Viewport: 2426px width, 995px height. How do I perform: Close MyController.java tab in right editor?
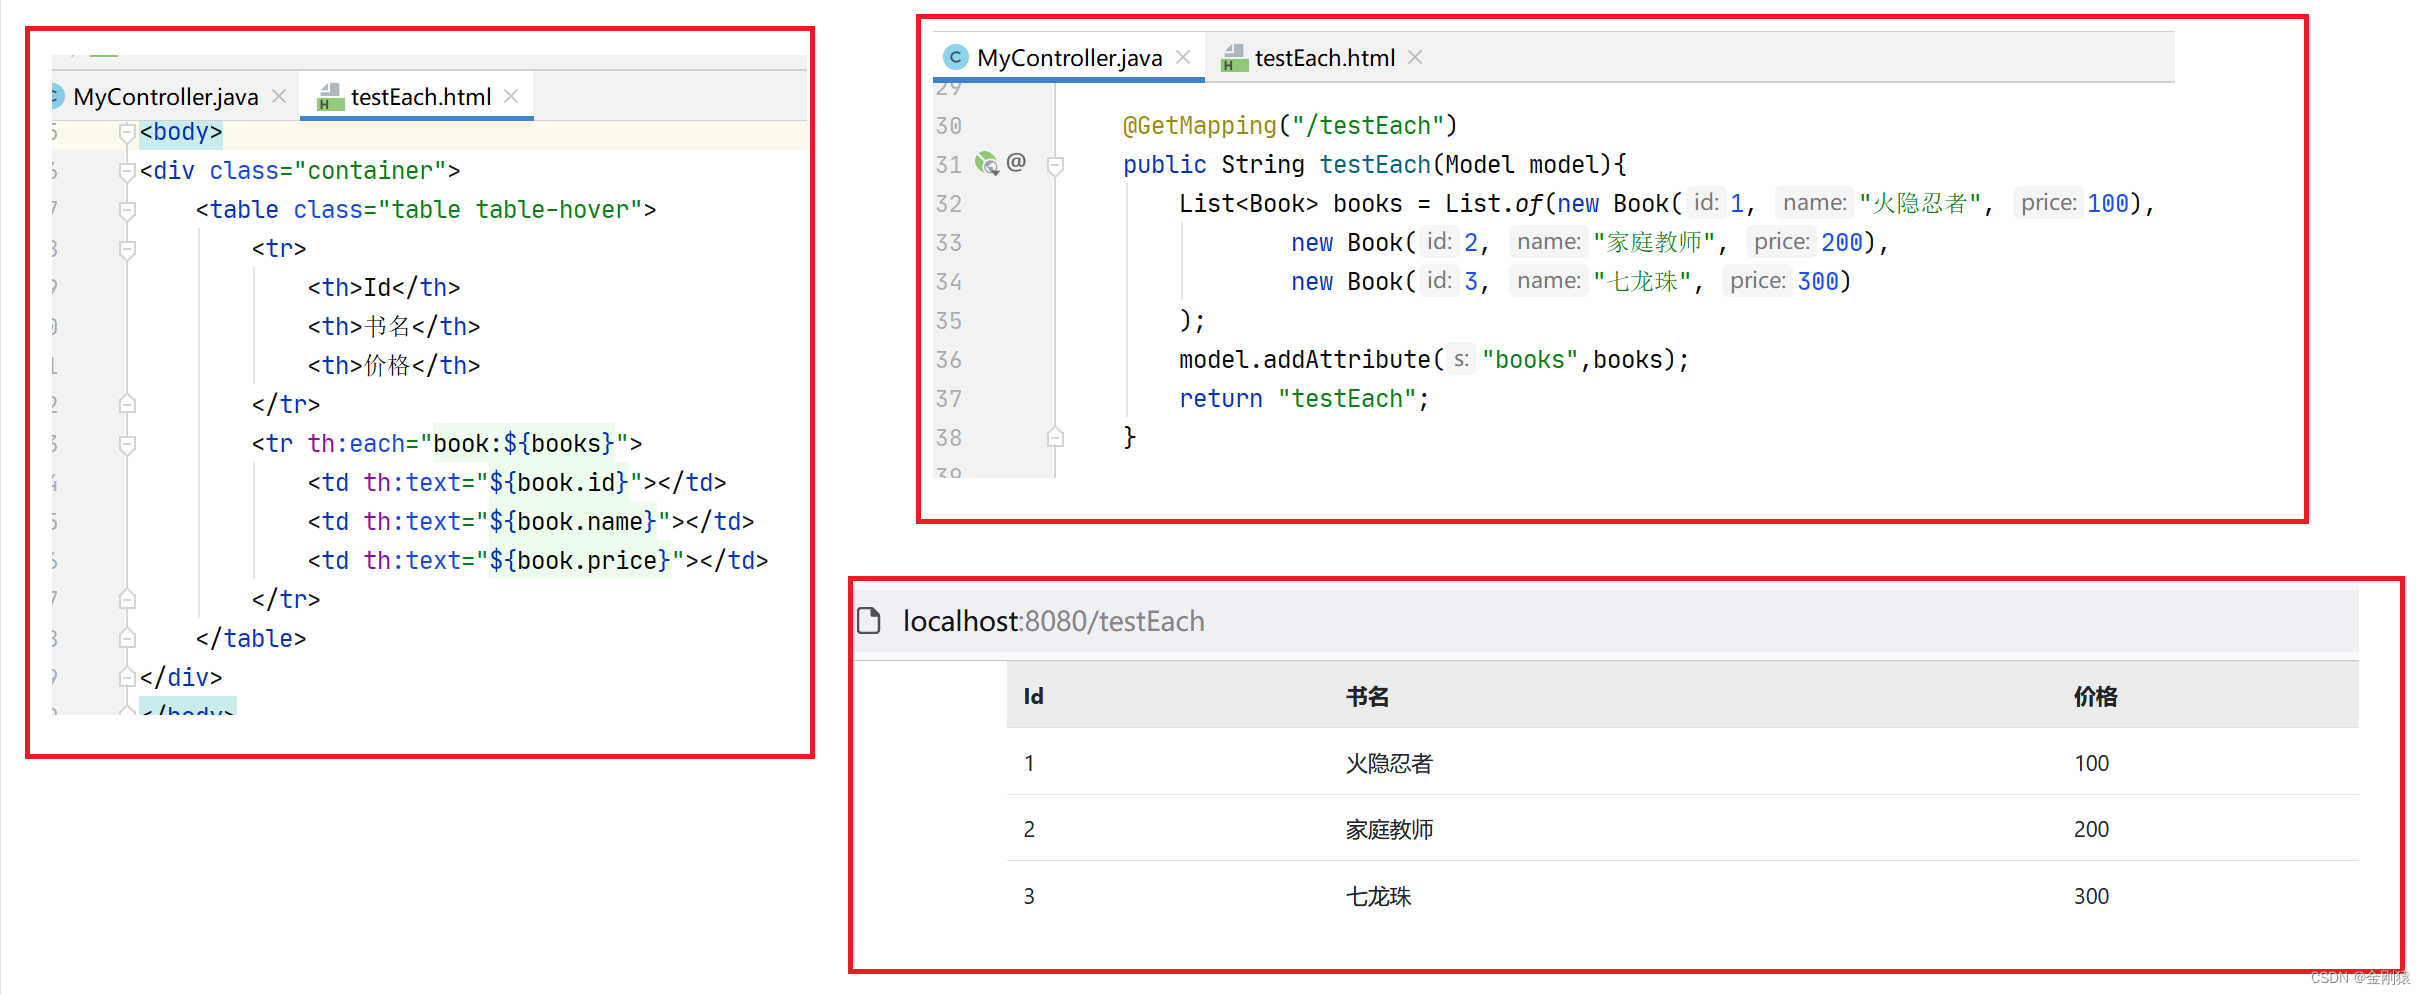[1183, 57]
